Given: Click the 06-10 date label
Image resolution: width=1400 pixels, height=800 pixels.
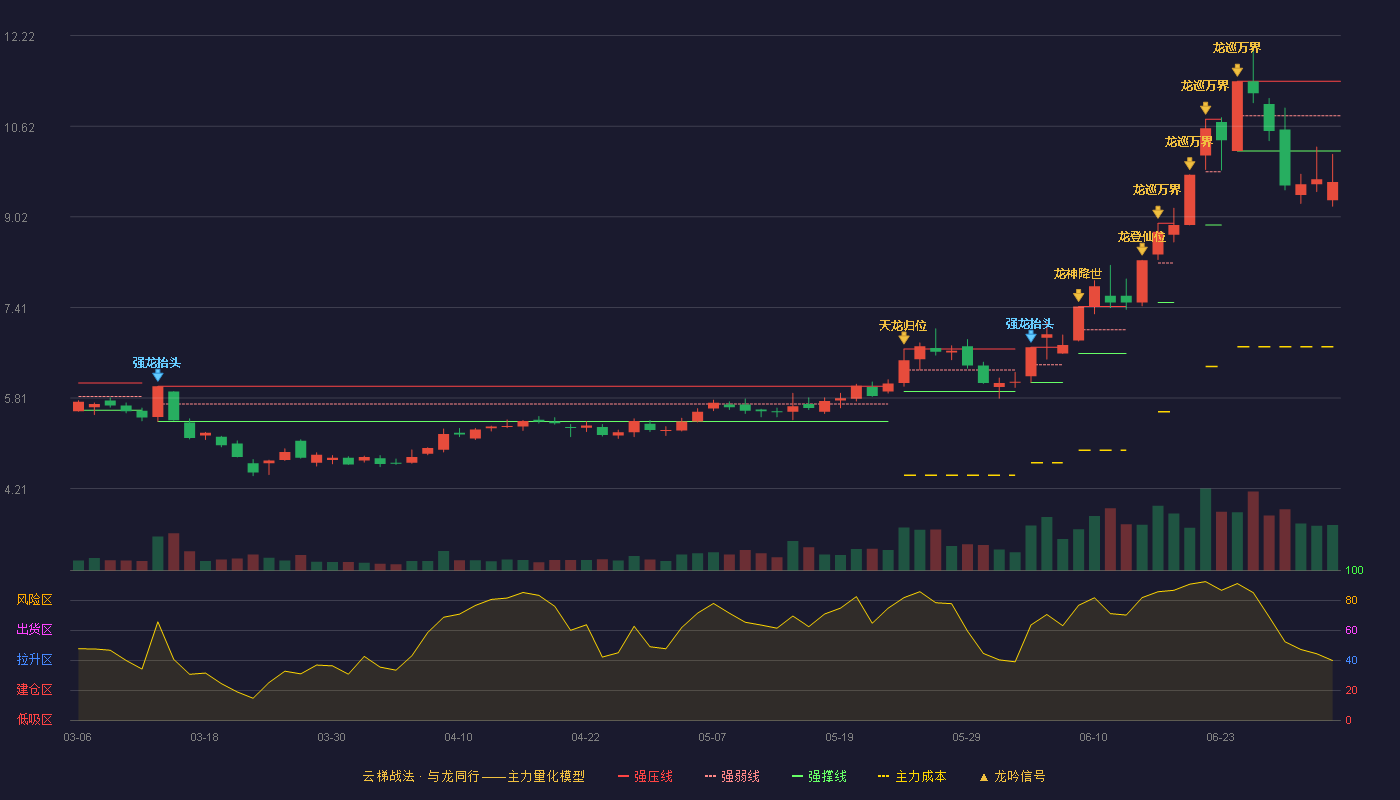Looking at the screenshot, I should point(1093,737).
